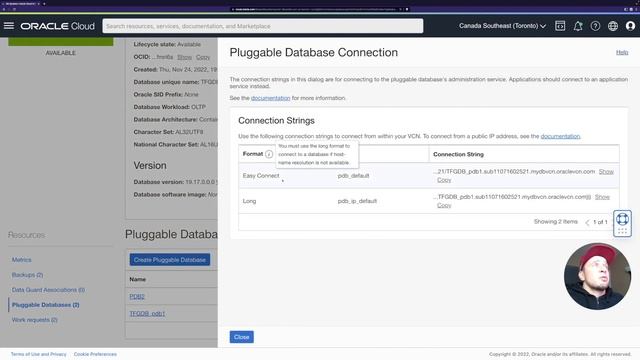The height and width of the screenshot is (360, 640).
Task: Click the pdb_ip_default name cell
Action: point(357,201)
